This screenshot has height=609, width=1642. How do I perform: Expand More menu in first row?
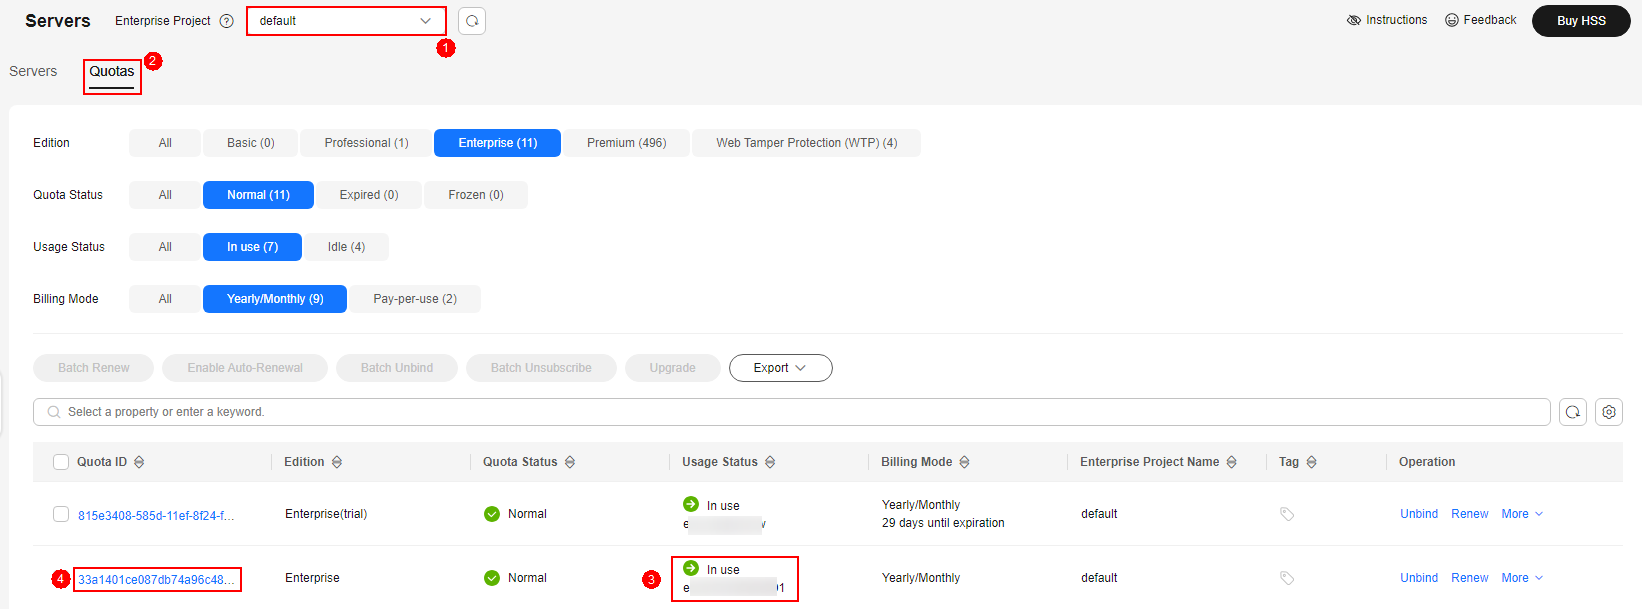[1522, 514]
